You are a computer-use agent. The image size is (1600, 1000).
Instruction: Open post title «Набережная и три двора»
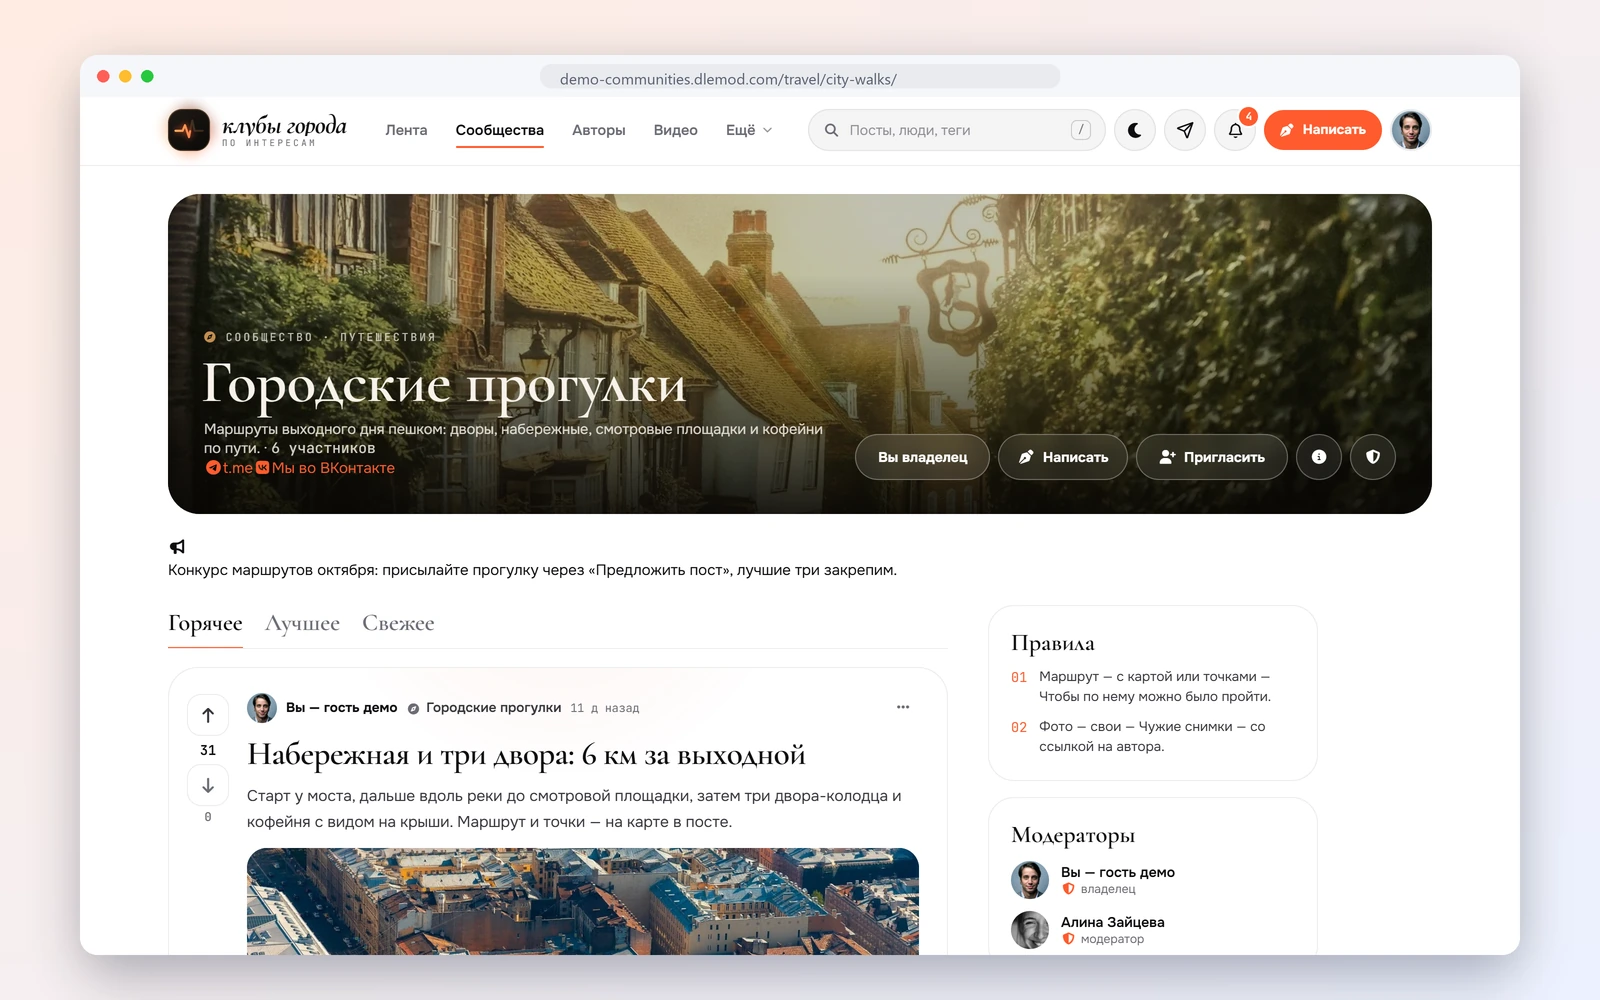click(x=526, y=755)
